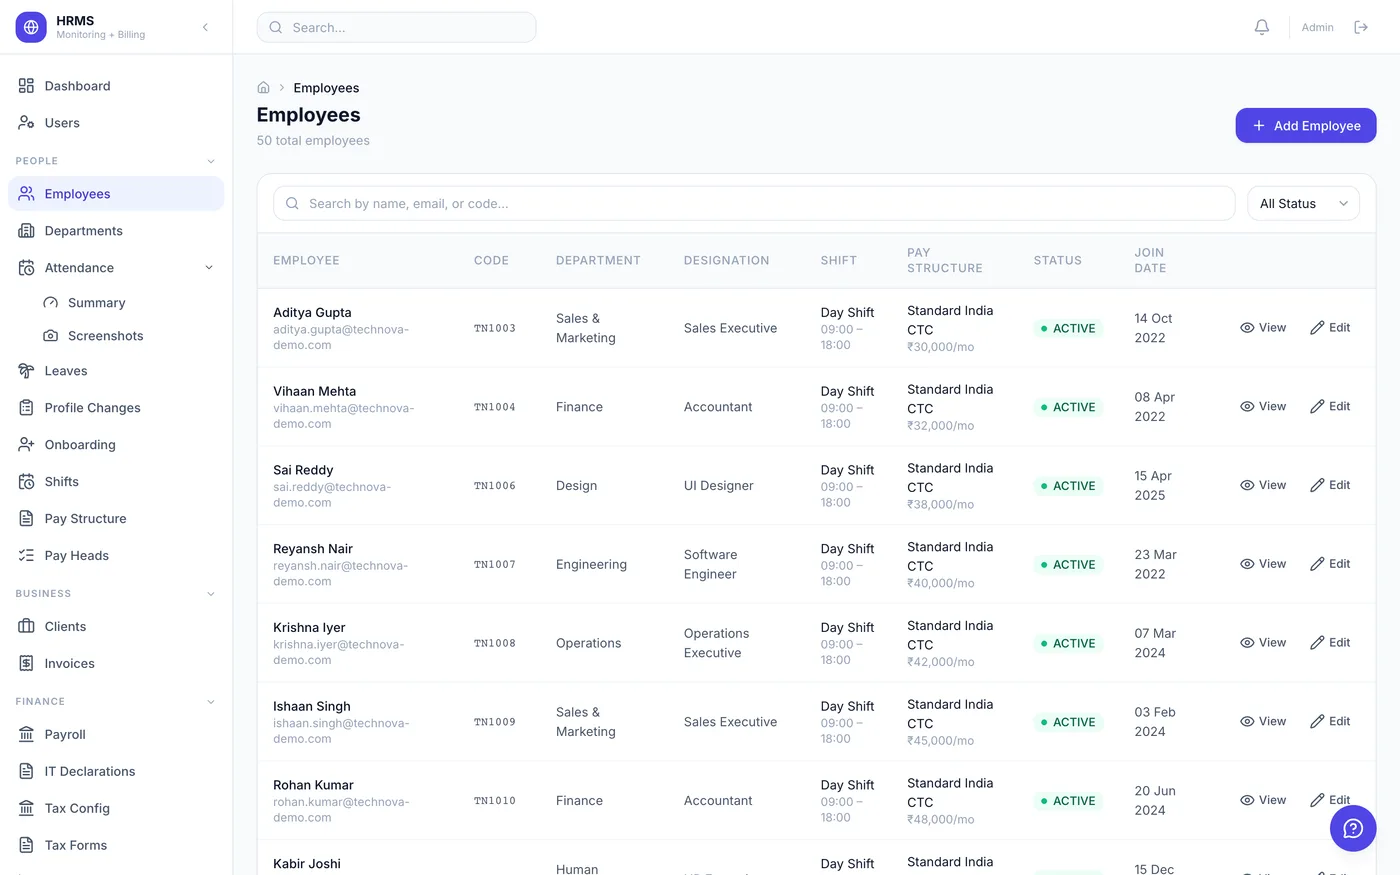This screenshot has height=875, width=1400.
Task: Click the Invoices receipt icon
Action: click(x=27, y=664)
